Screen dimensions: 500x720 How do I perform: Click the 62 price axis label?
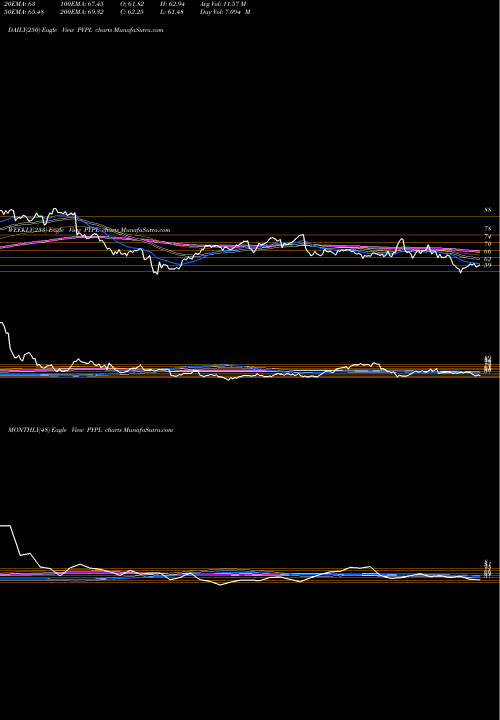coord(488,259)
